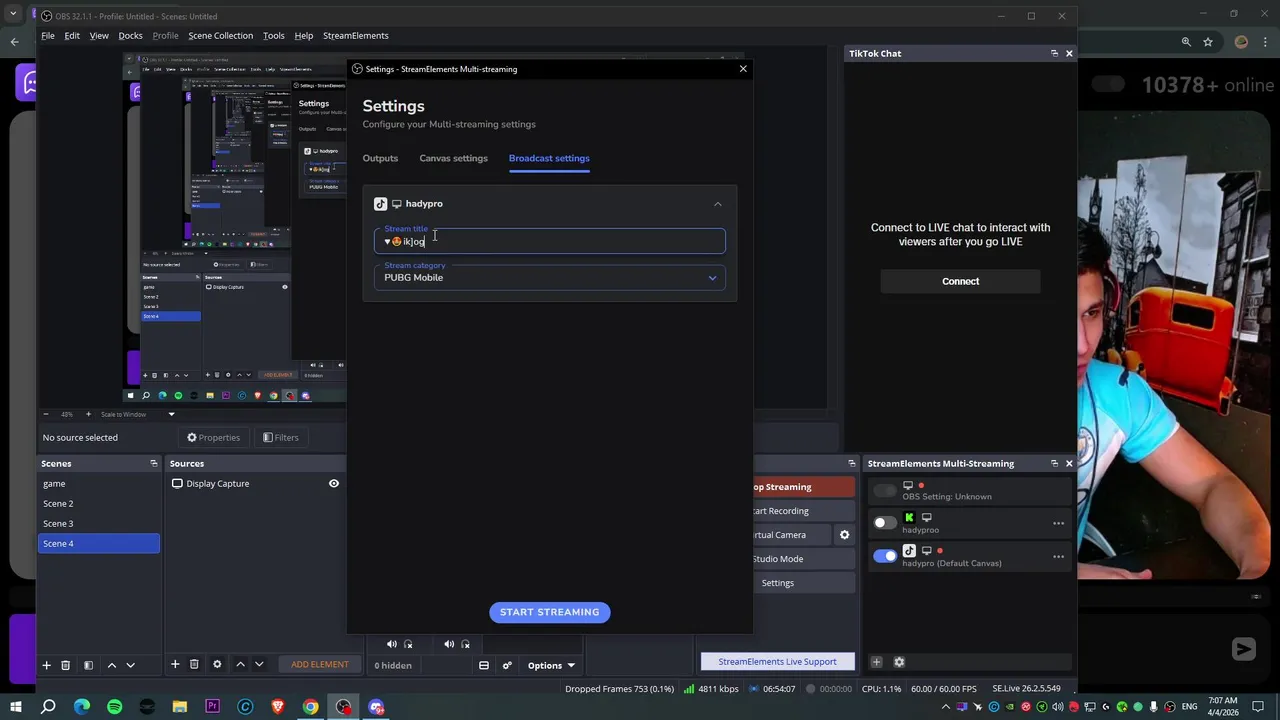Click Connect in TikTok Chat

point(960,281)
